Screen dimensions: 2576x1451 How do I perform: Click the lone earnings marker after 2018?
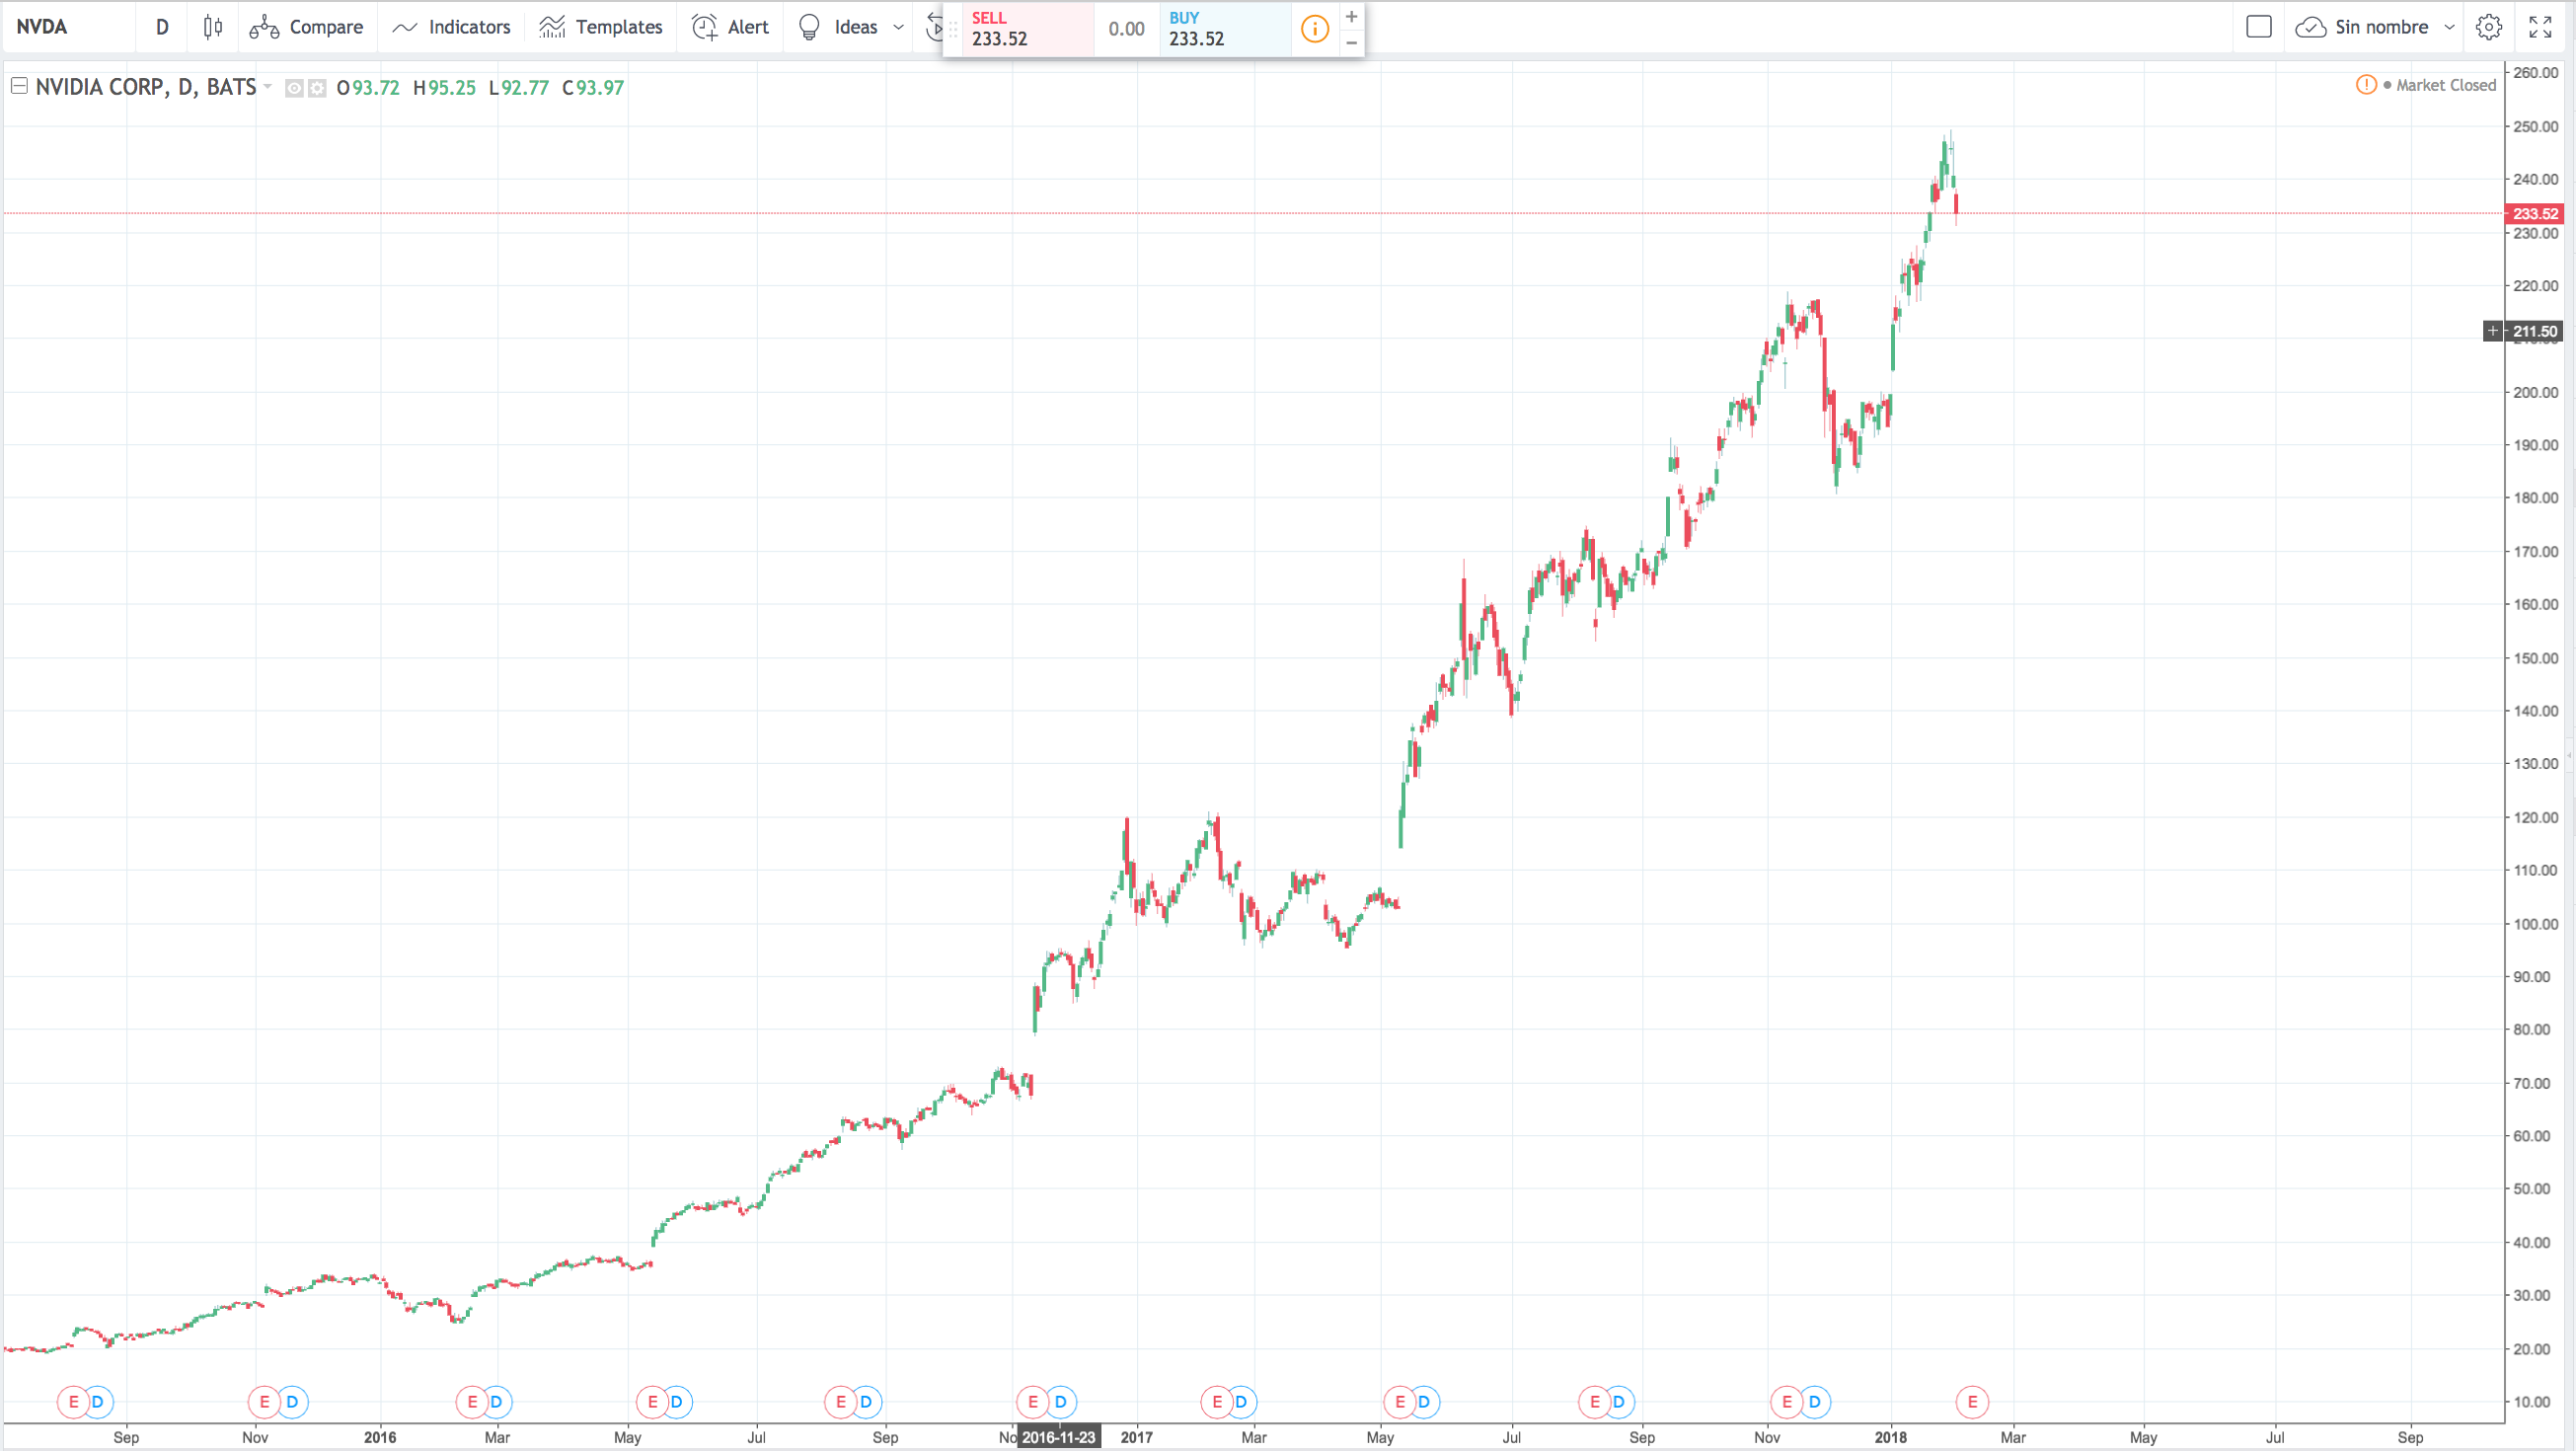pos(1972,1402)
